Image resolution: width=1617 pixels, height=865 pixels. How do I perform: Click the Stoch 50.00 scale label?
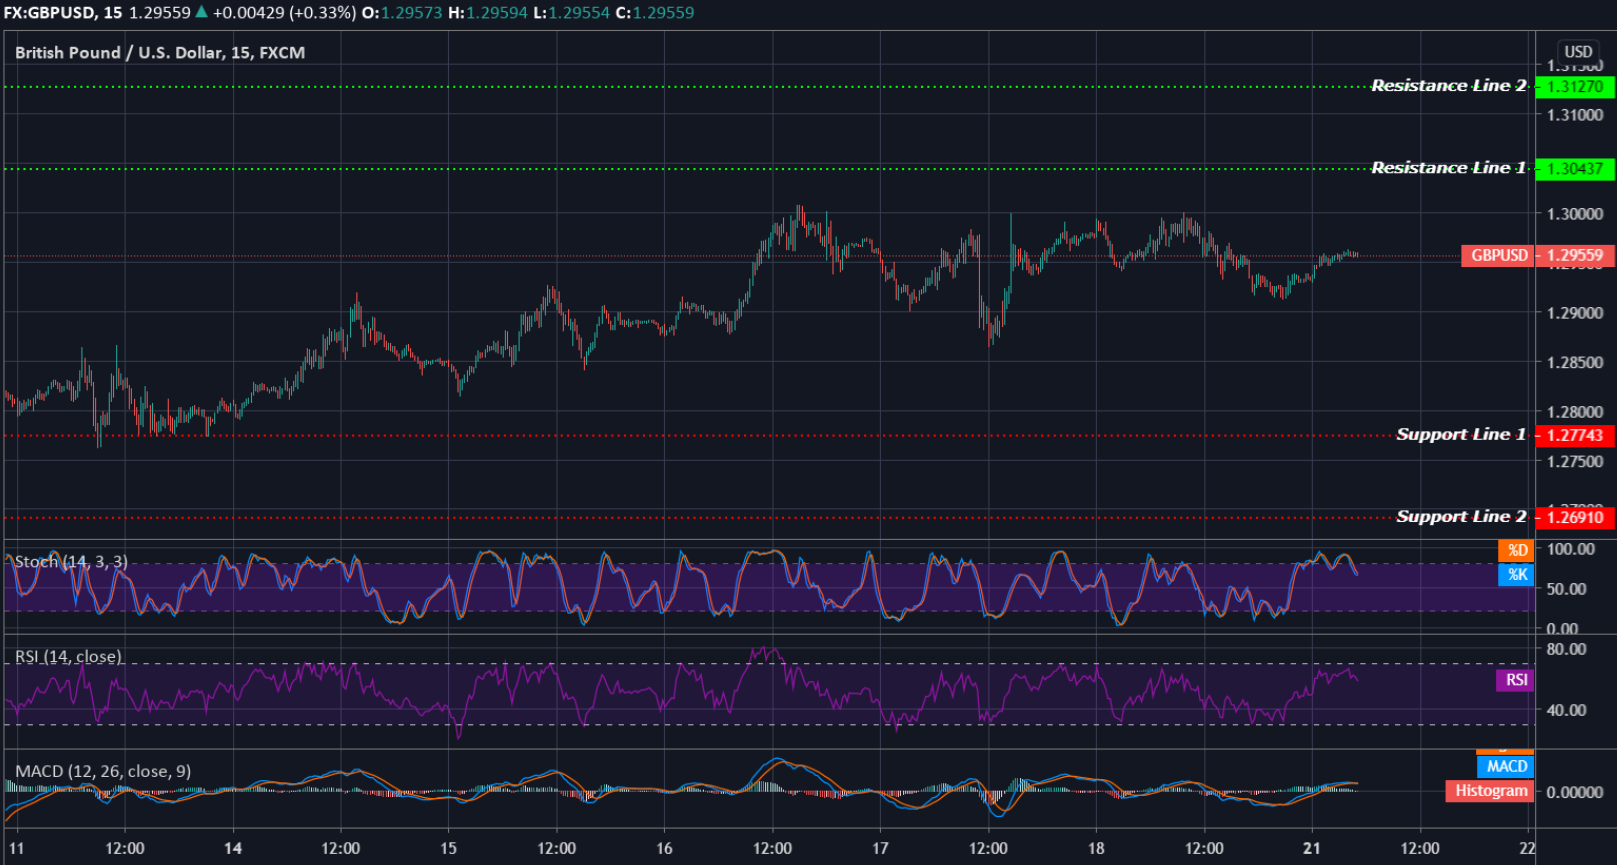coord(1566,589)
